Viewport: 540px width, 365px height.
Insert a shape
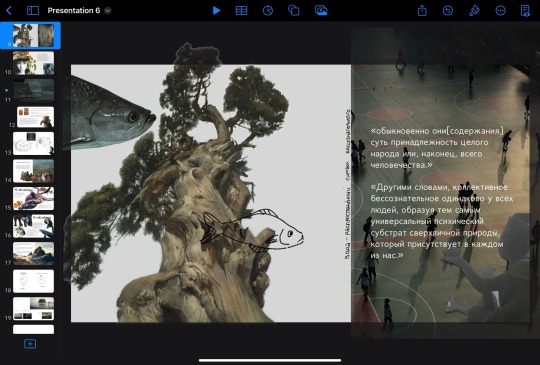[294, 11]
